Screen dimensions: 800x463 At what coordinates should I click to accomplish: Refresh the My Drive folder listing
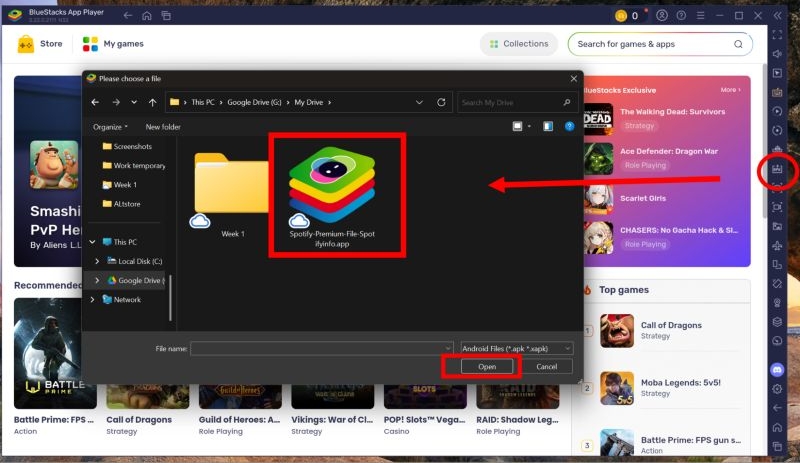pyautogui.click(x=441, y=102)
